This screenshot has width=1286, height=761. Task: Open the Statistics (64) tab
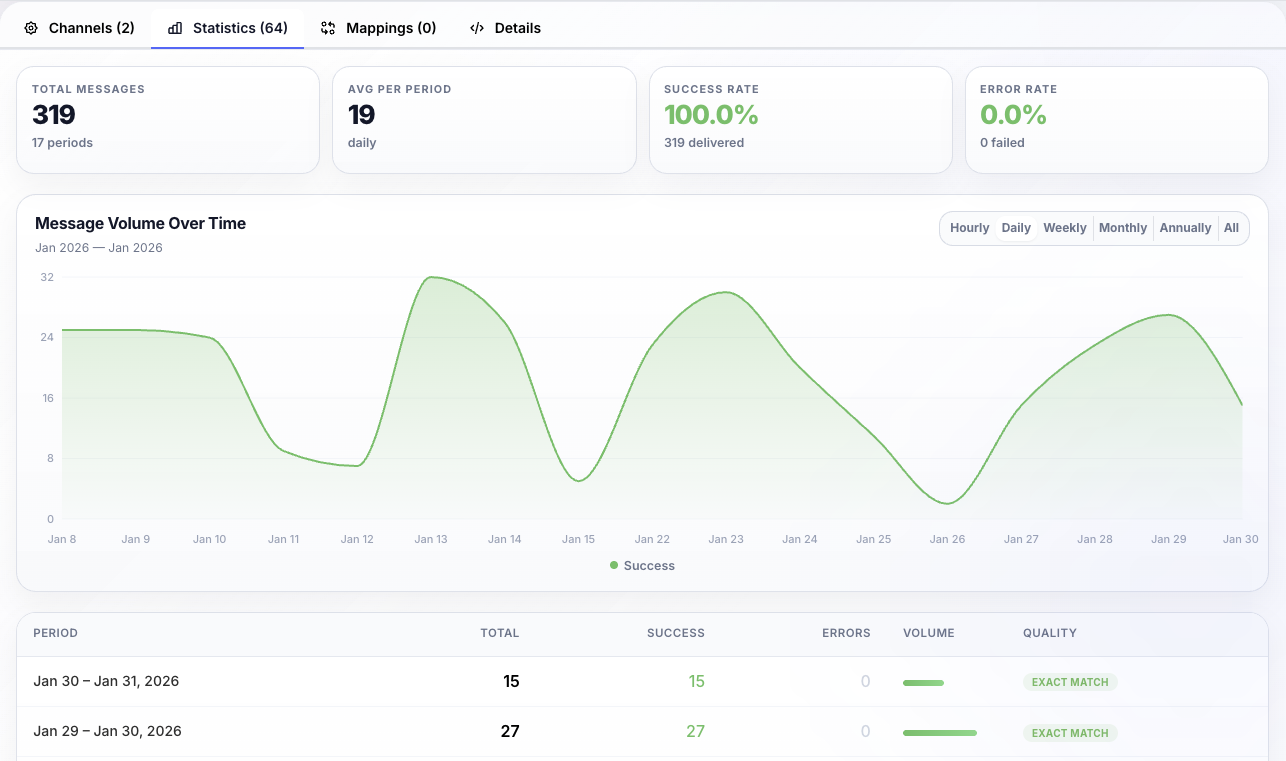(228, 28)
